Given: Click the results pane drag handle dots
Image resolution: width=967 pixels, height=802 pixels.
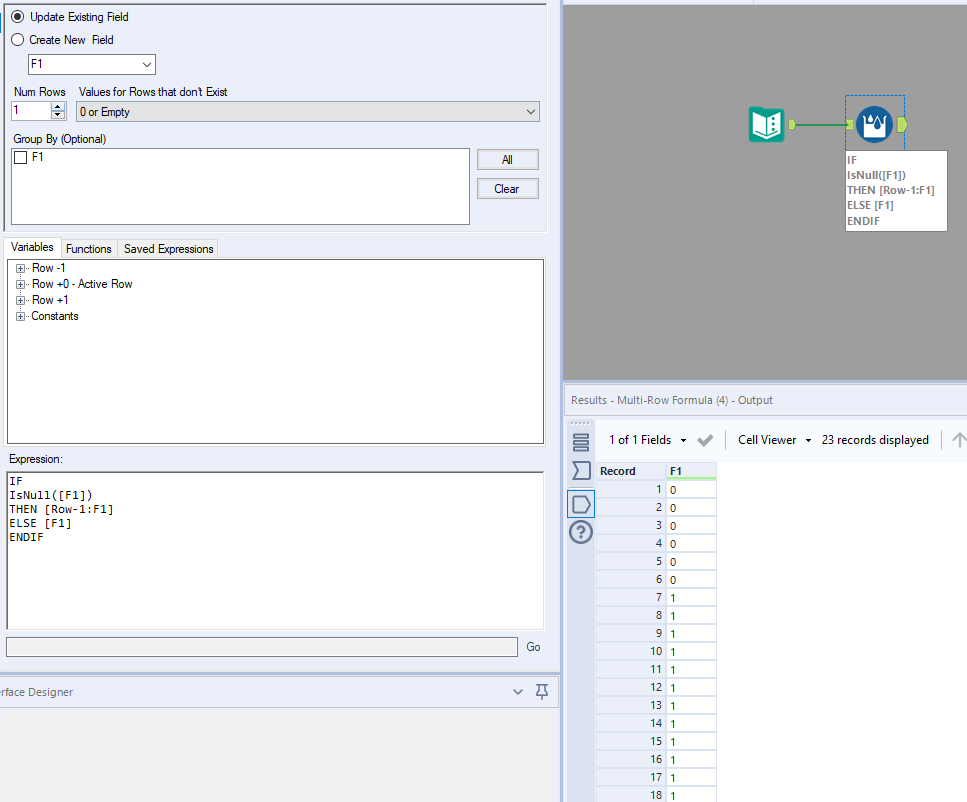Looking at the screenshot, I should pyautogui.click(x=580, y=423).
